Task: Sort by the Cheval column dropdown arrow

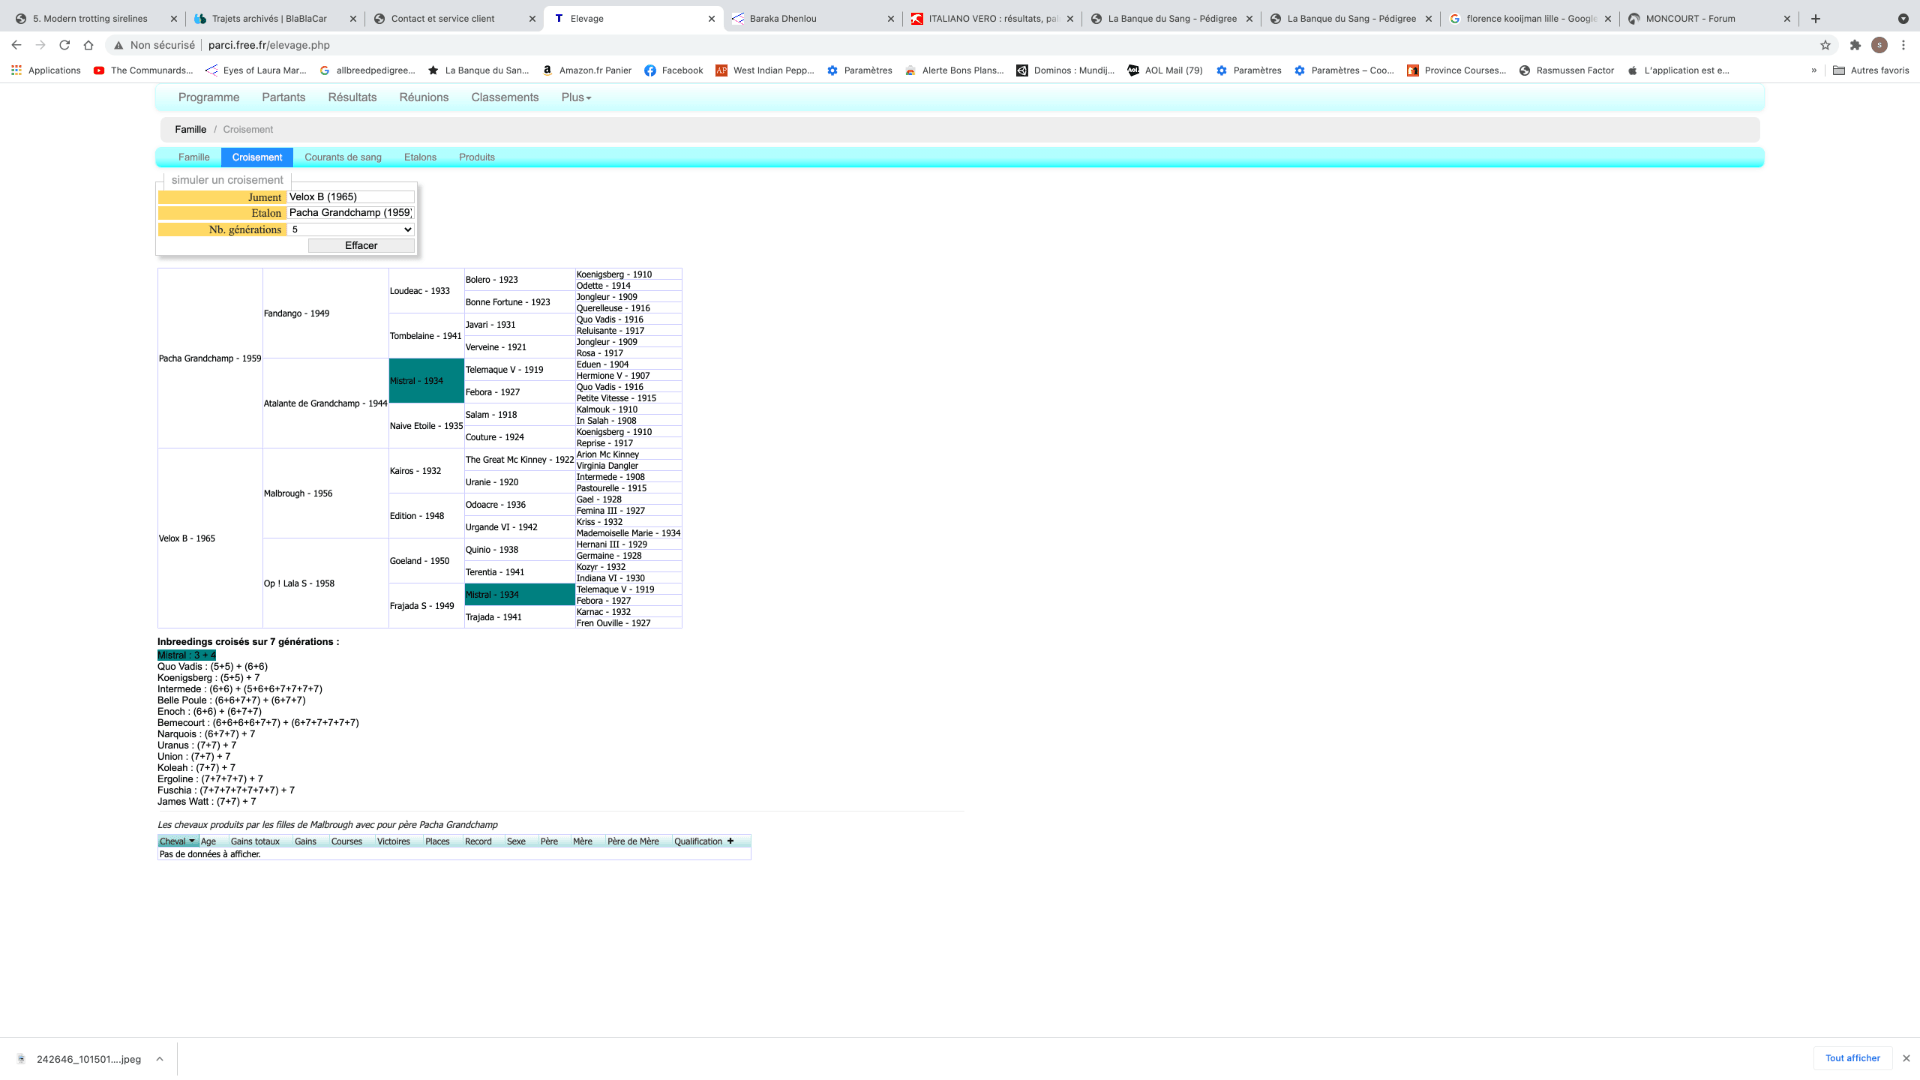Action: 192,842
